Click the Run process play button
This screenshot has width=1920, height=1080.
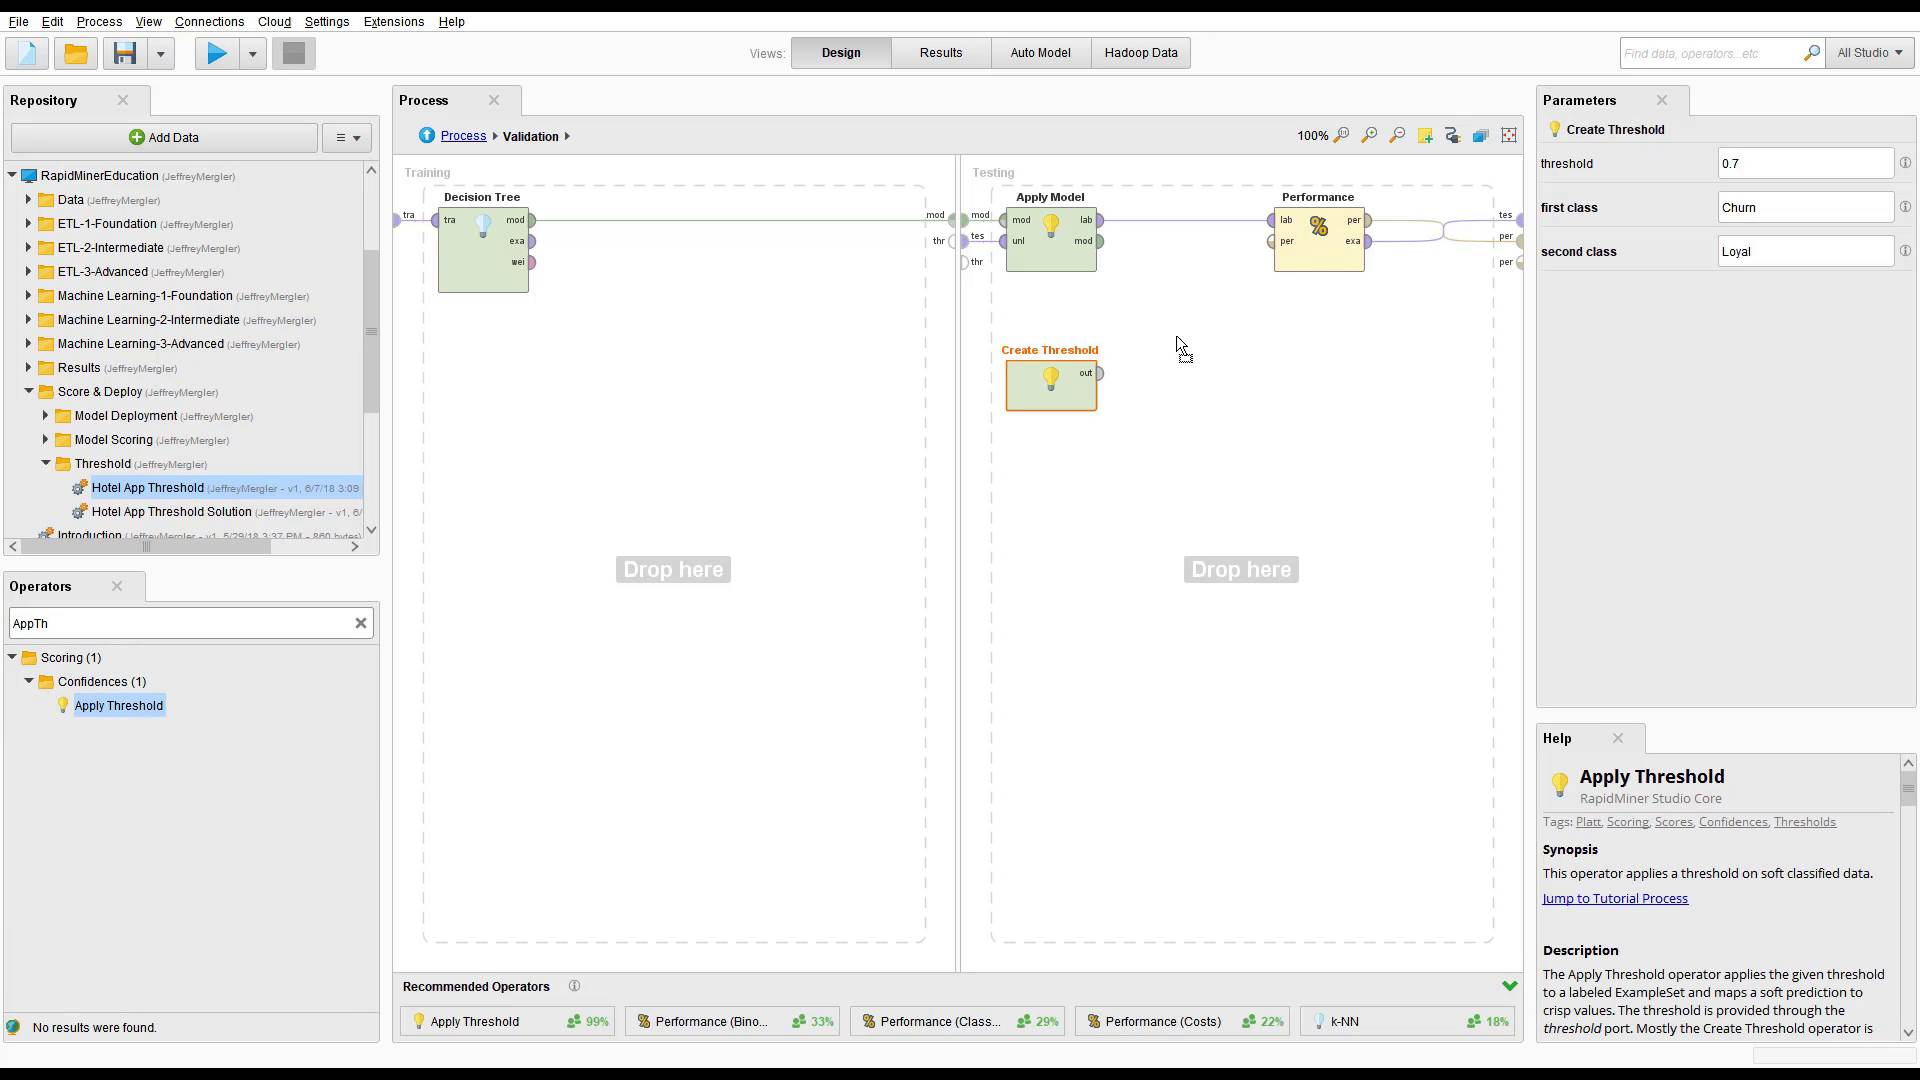(x=216, y=53)
